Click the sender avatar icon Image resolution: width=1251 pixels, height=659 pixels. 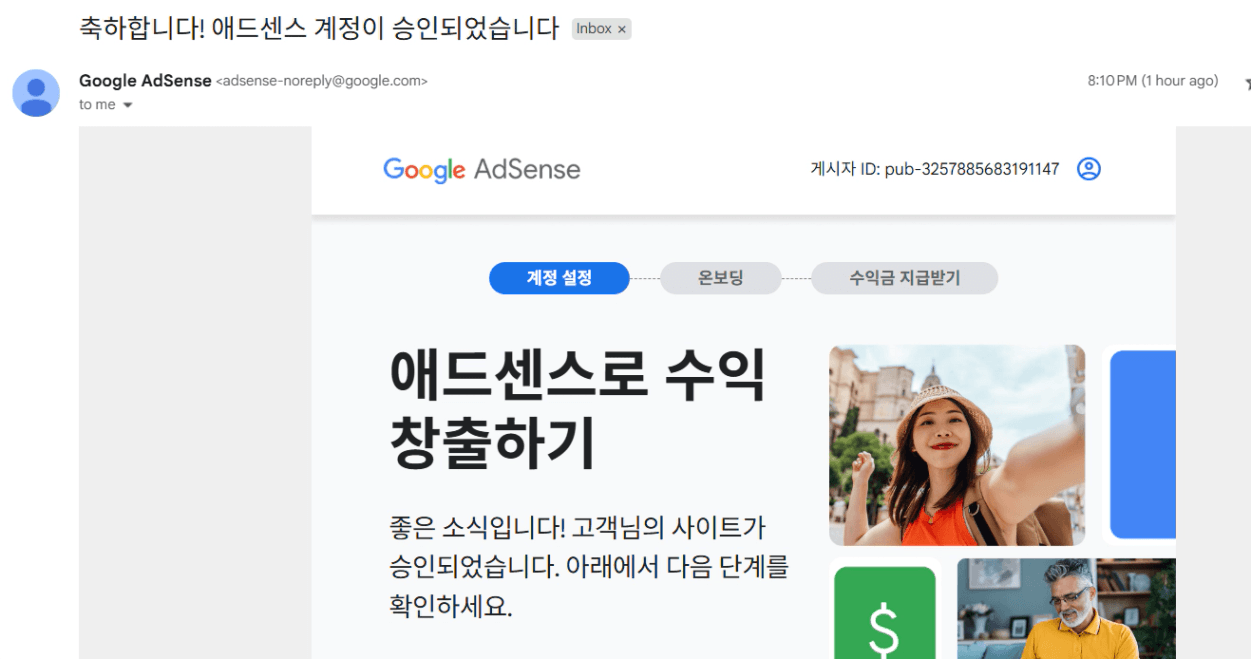36,93
